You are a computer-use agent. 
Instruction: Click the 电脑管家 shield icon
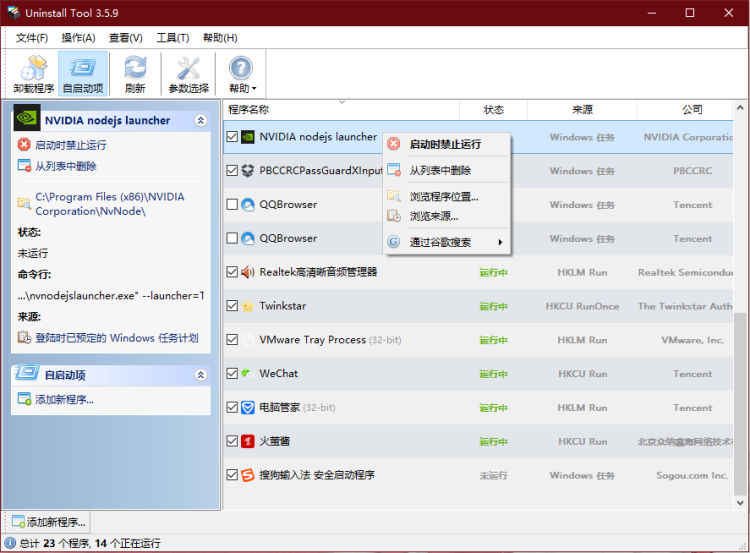[x=247, y=408]
